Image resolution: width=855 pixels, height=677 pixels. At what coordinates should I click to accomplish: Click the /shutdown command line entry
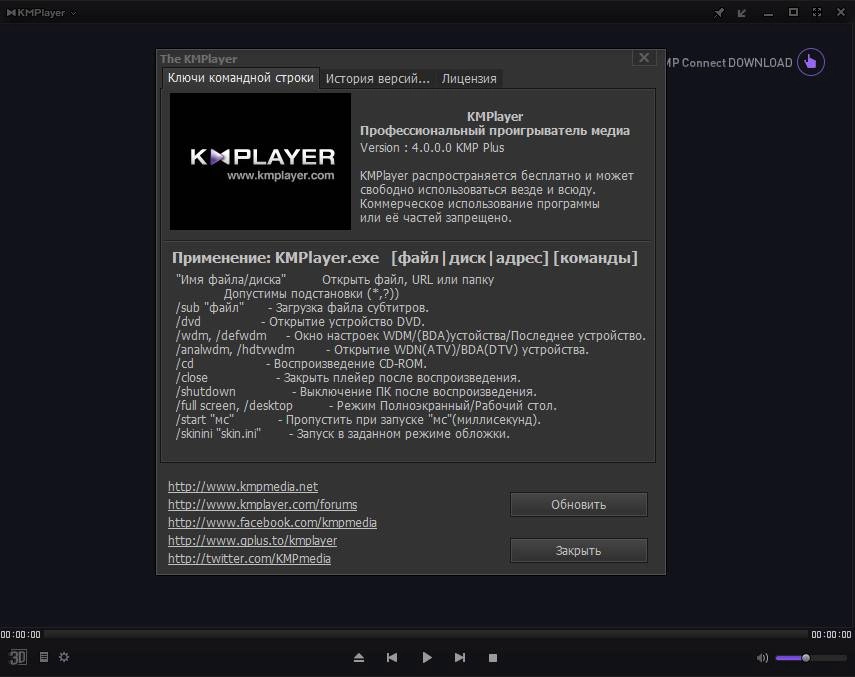356,392
